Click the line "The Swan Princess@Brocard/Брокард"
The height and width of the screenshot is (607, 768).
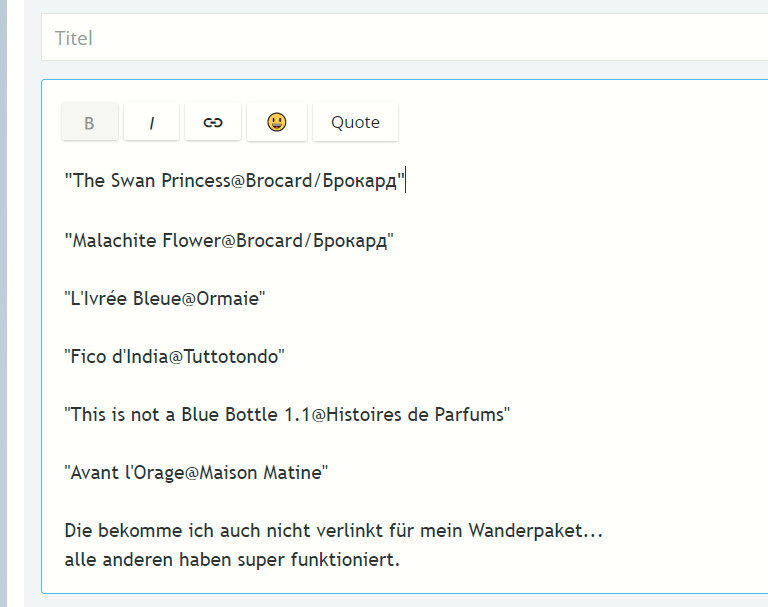235,181
